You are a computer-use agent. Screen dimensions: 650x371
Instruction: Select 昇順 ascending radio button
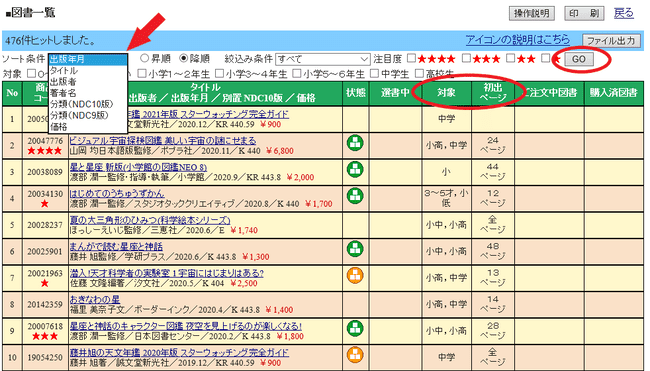point(144,58)
